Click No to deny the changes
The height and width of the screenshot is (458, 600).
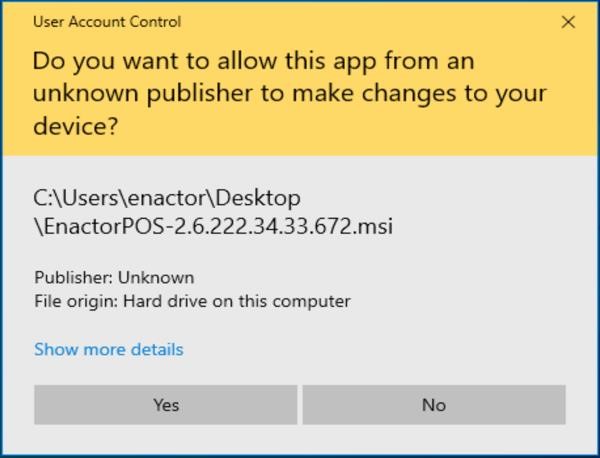pos(433,405)
